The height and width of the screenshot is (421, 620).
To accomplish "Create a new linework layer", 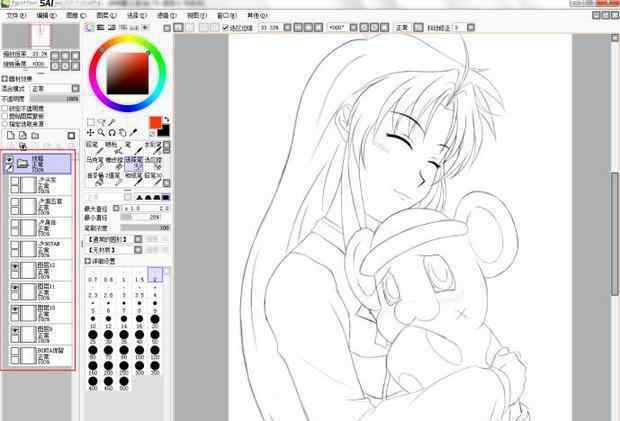I will click(x=23, y=136).
